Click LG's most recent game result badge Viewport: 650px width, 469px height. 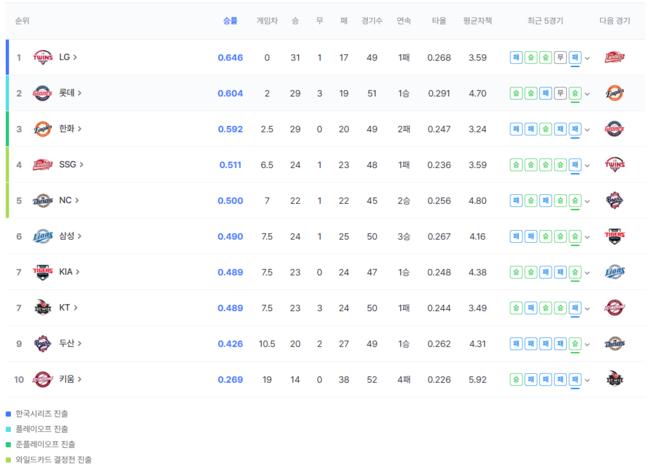click(x=575, y=58)
